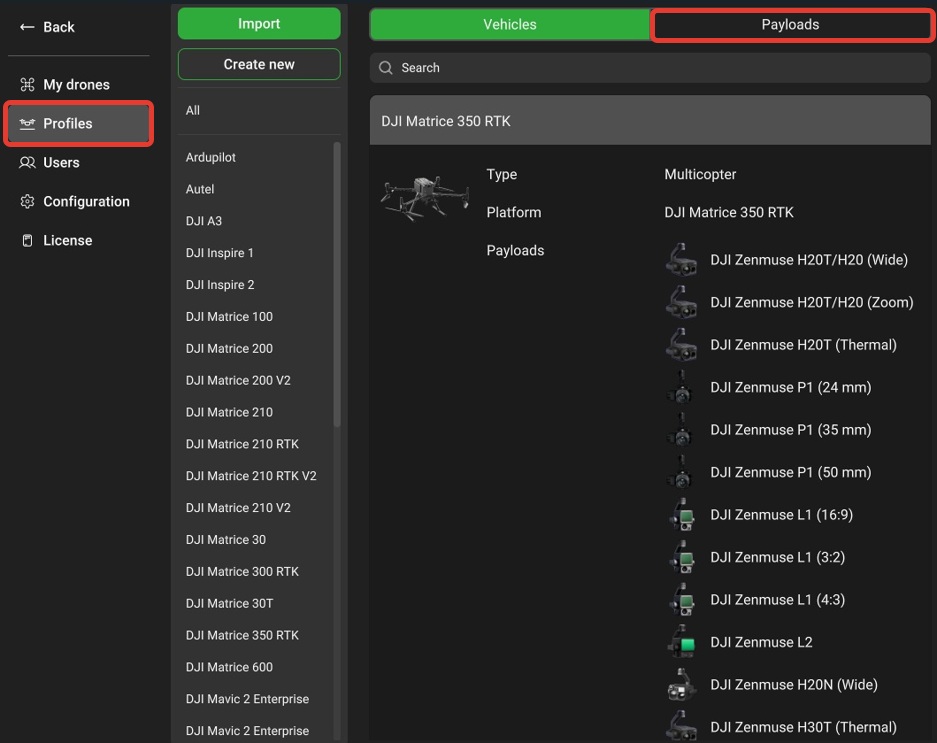937x743 pixels.
Task: Select DJI Matrice 30 profile
Action: (225, 540)
